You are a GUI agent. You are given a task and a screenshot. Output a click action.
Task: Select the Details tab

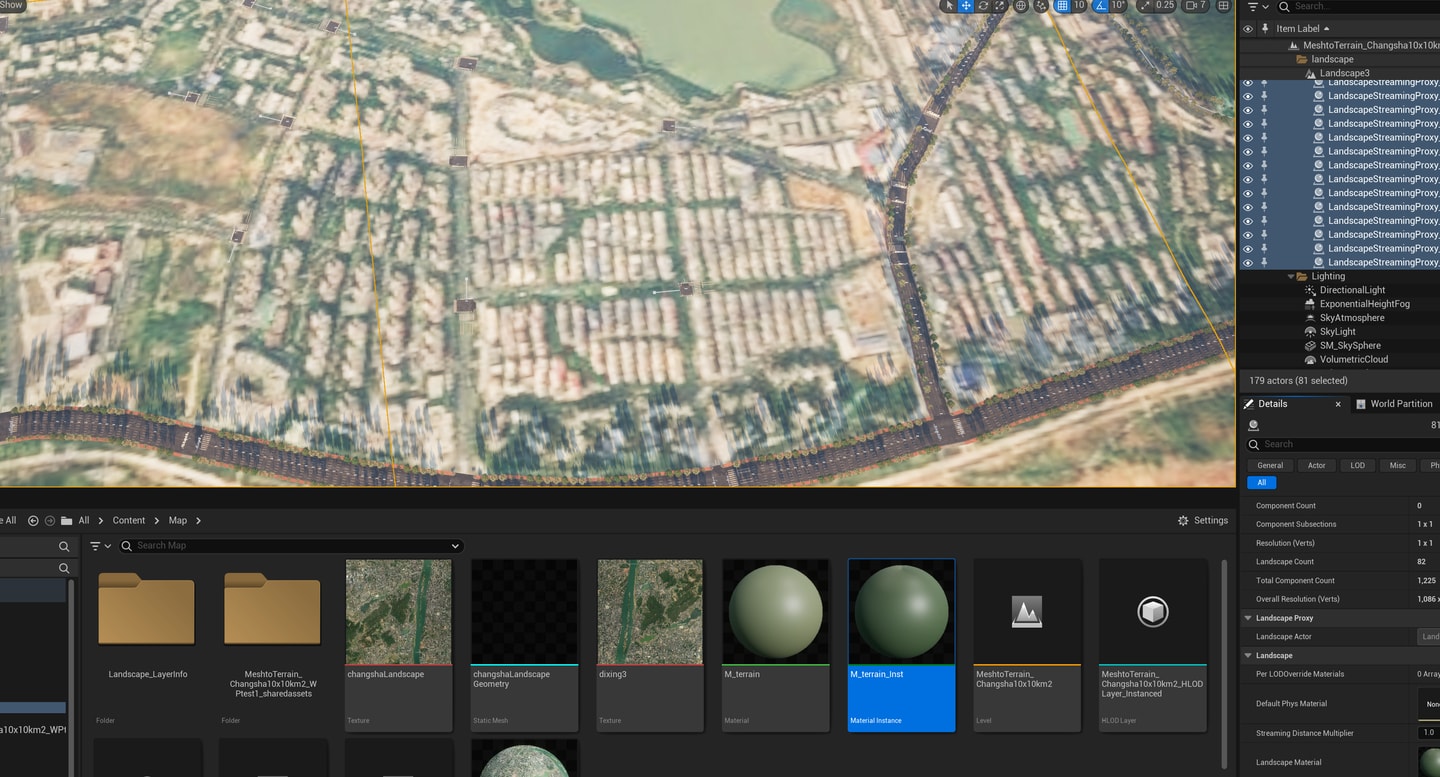pos(1273,404)
